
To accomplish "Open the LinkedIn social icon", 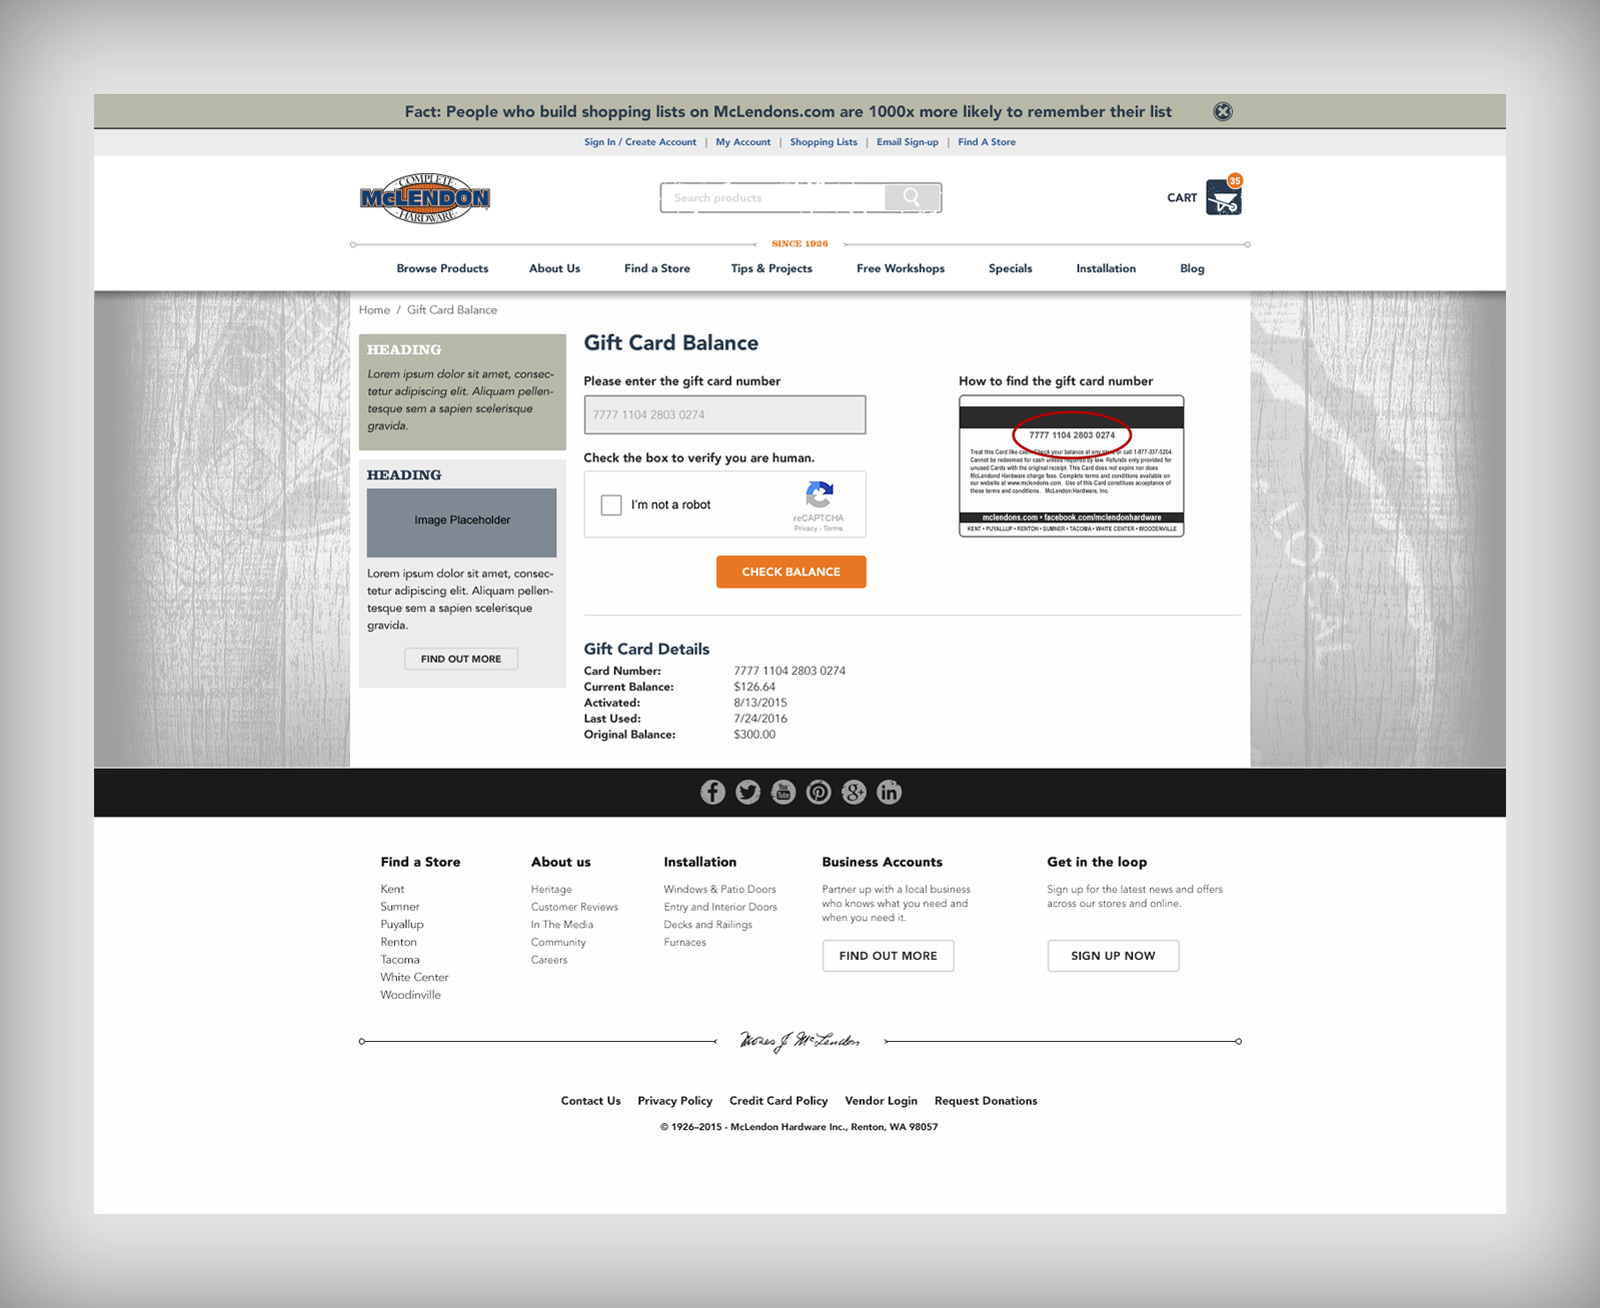I will tap(889, 792).
